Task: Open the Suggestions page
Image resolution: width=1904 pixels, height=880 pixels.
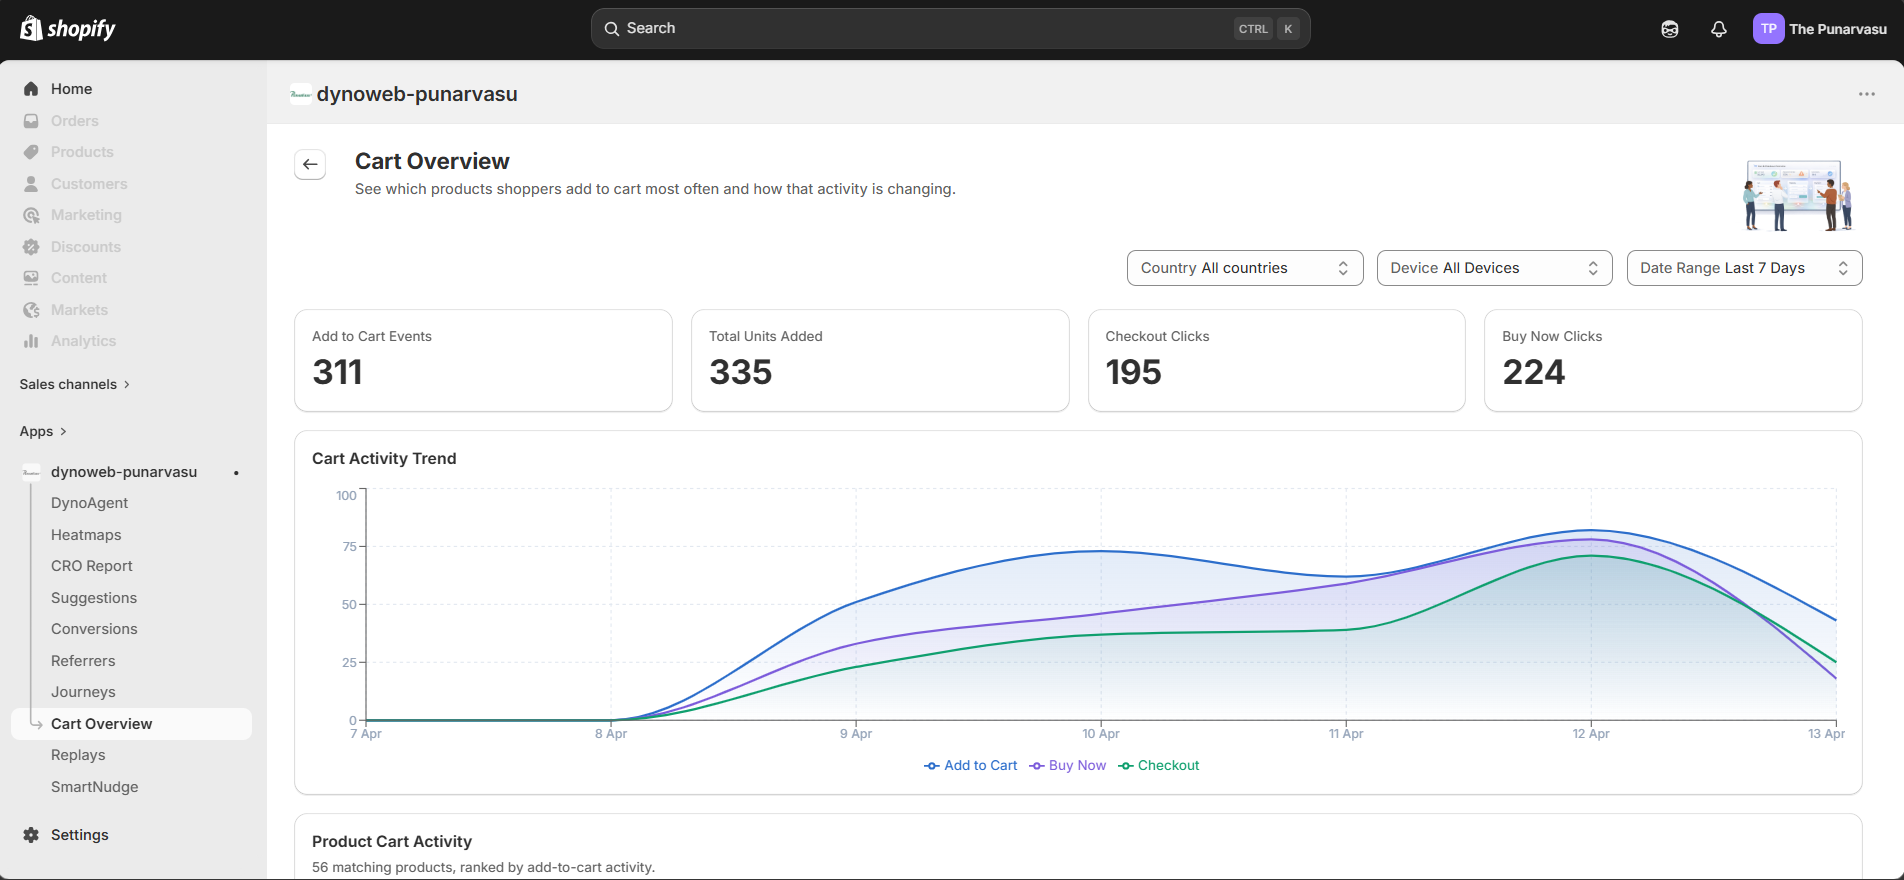Action: [94, 598]
